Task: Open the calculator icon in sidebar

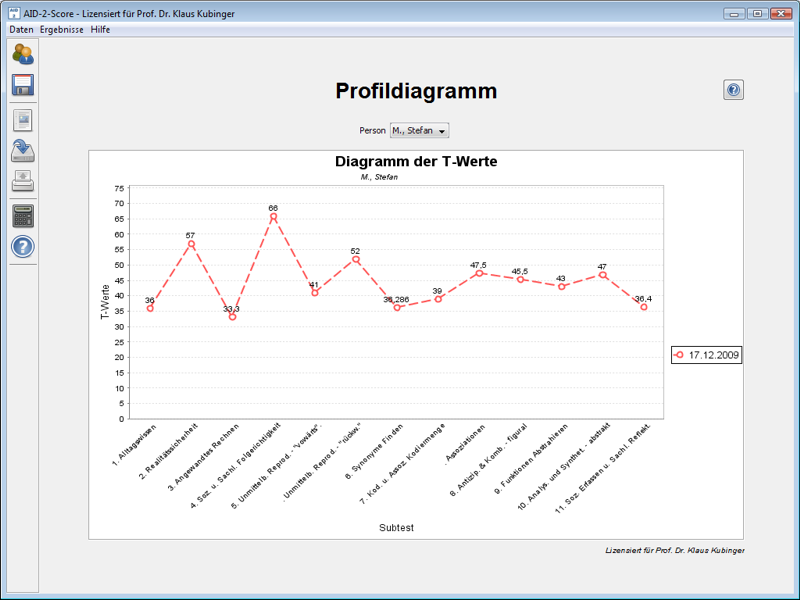Action: pos(23,215)
